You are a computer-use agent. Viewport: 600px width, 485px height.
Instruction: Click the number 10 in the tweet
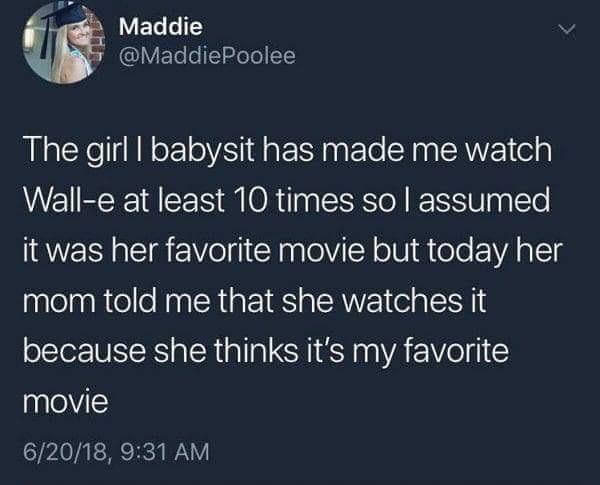click(248, 201)
